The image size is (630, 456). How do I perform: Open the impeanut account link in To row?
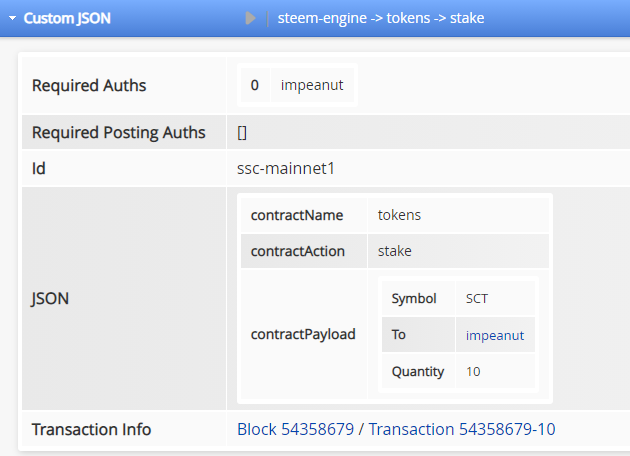[x=495, y=335]
